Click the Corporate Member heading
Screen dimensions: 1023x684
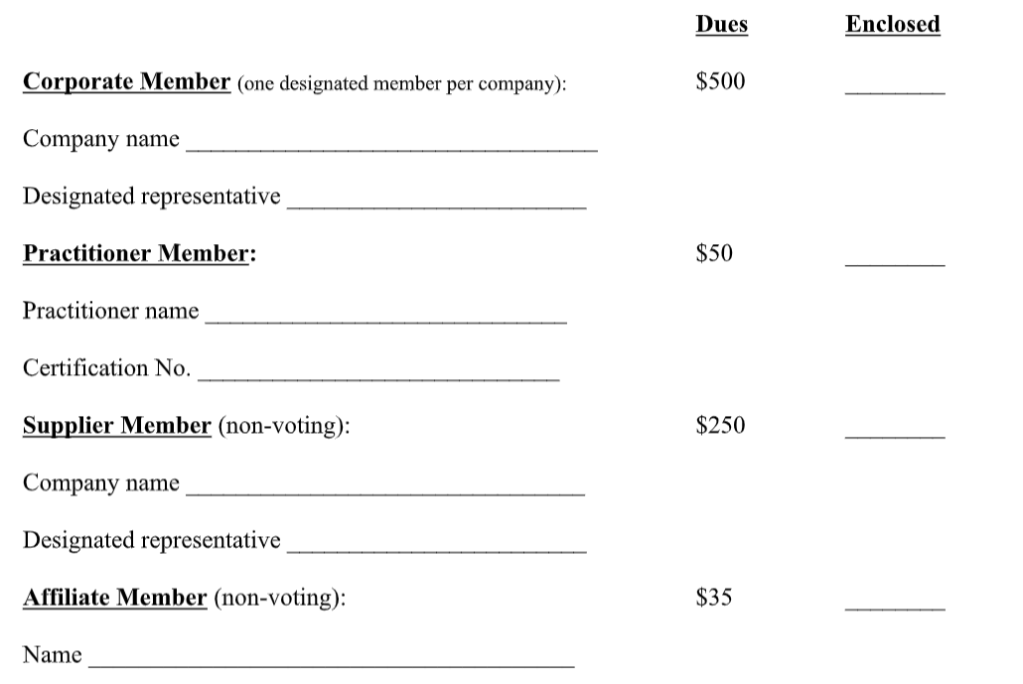click(127, 82)
